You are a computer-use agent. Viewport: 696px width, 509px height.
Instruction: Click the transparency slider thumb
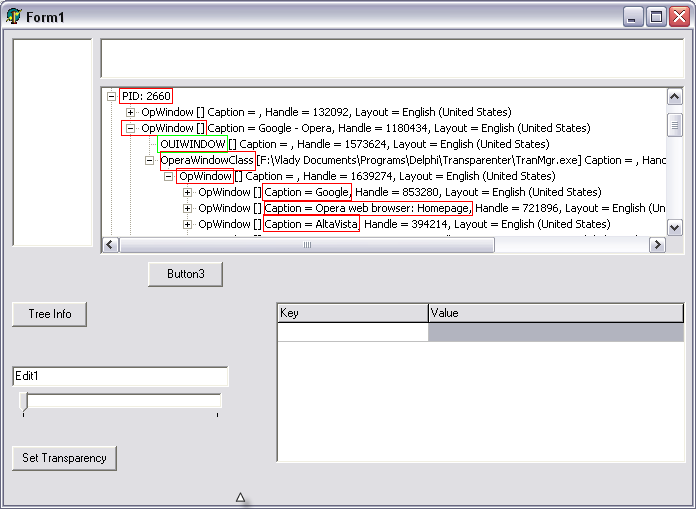click(24, 402)
